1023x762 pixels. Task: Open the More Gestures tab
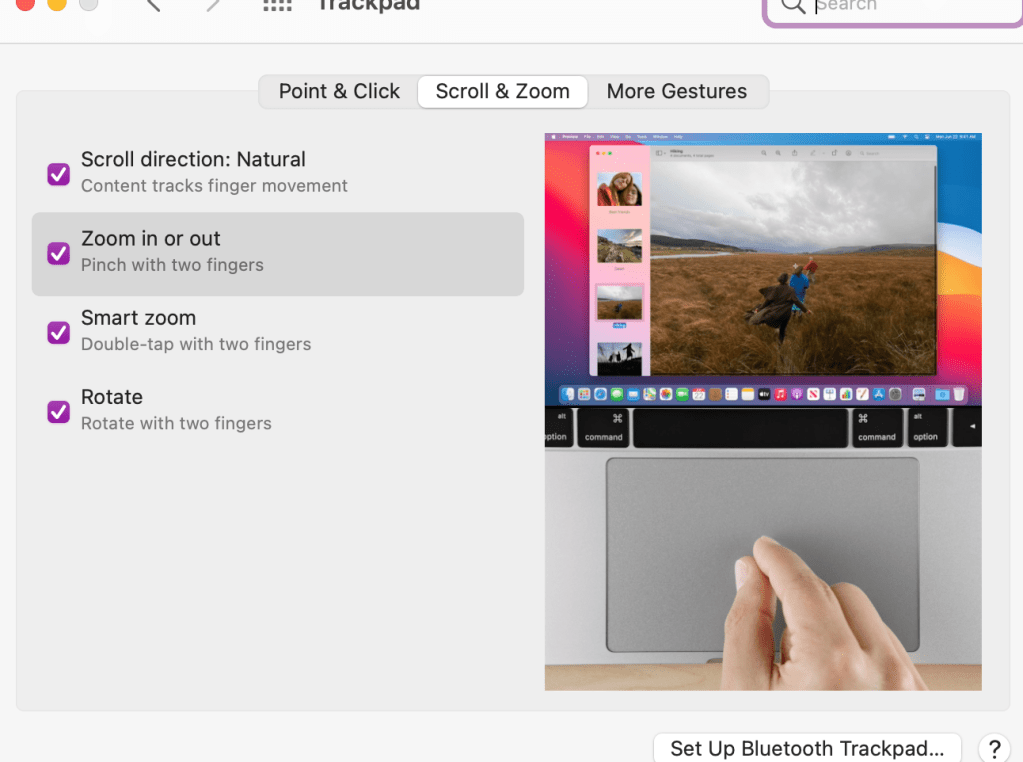click(x=676, y=91)
